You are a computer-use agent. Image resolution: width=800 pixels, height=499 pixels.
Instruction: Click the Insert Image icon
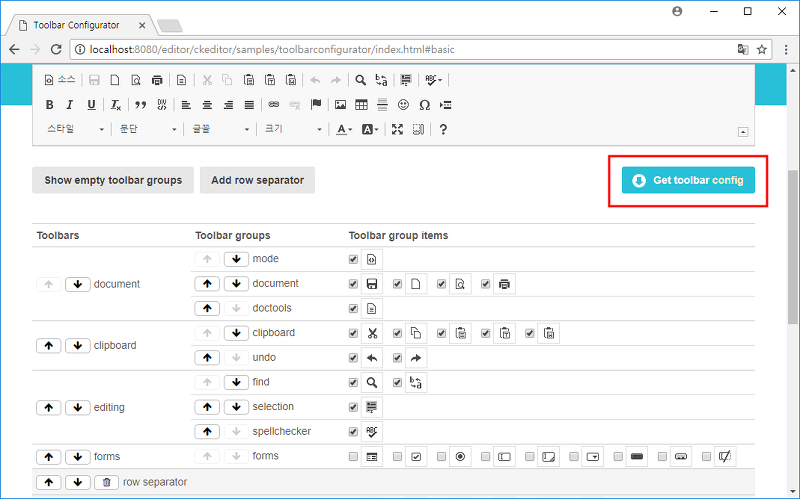pos(340,105)
